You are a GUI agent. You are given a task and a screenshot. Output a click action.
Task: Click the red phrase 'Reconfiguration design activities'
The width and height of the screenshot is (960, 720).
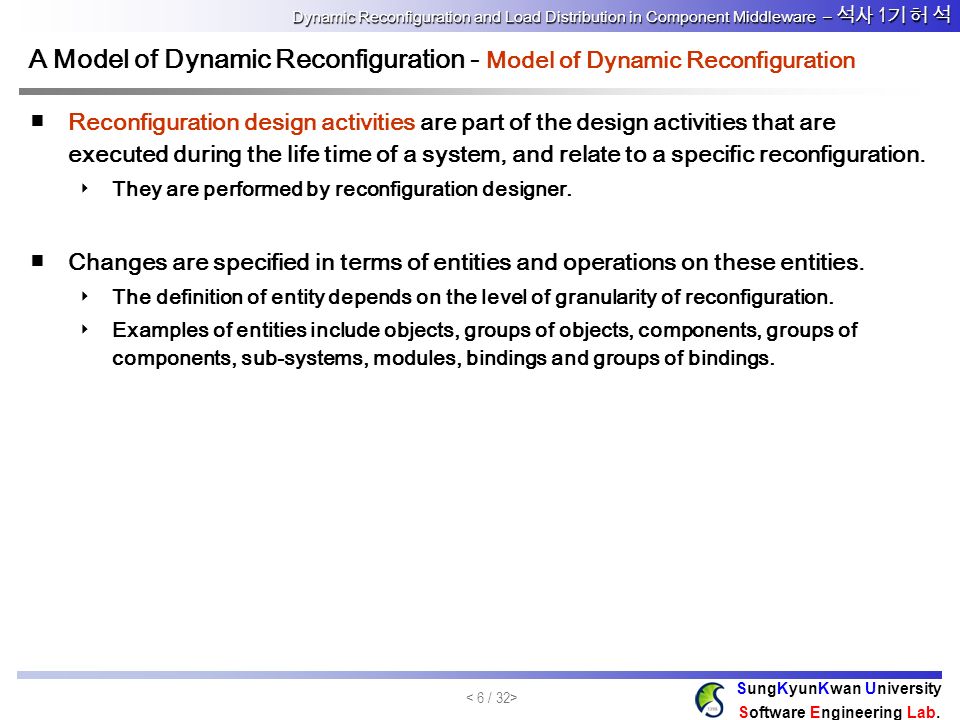pos(242,122)
